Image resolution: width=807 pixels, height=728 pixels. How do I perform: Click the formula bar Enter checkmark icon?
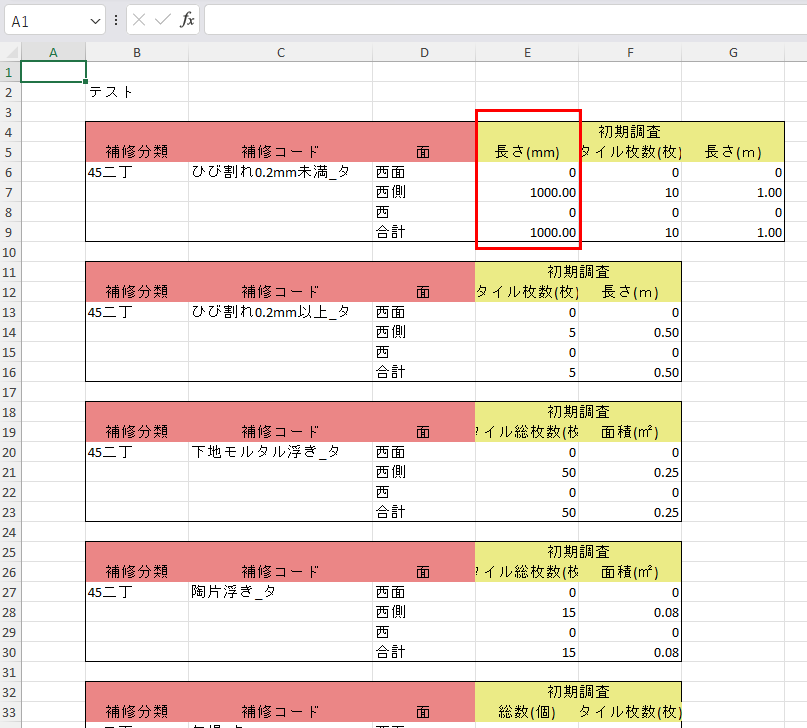pos(163,20)
